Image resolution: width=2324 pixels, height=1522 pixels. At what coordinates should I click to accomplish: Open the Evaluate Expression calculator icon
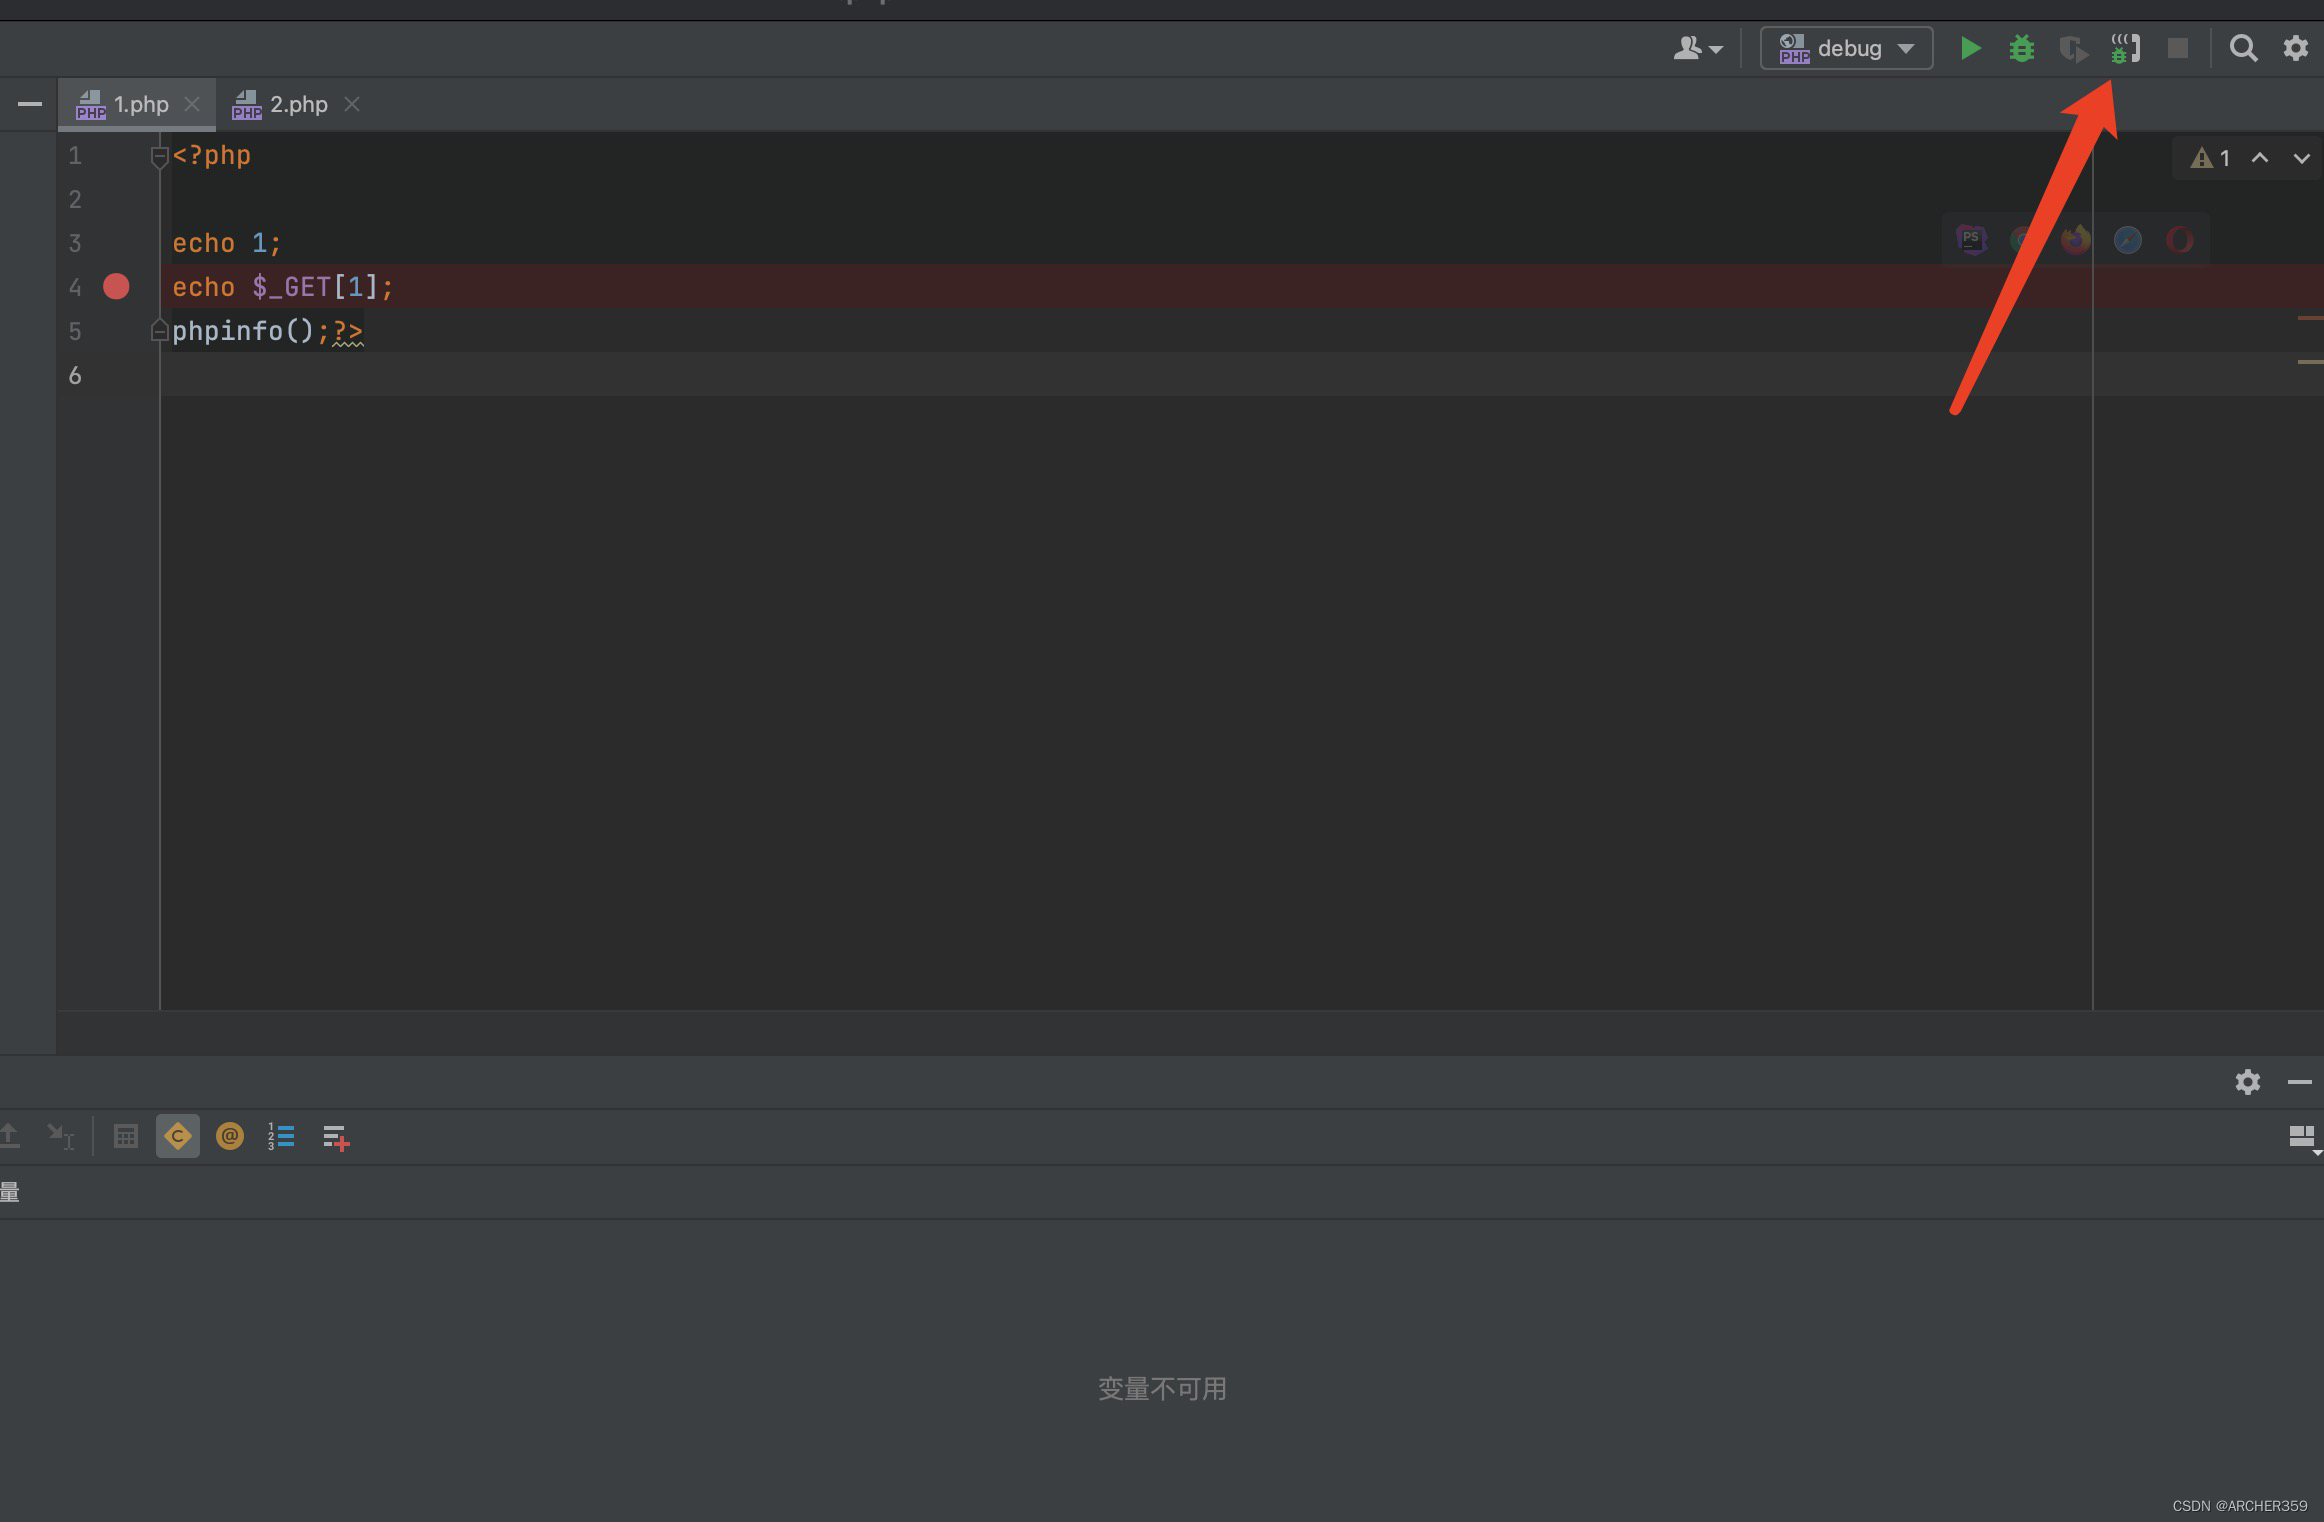coord(126,1136)
